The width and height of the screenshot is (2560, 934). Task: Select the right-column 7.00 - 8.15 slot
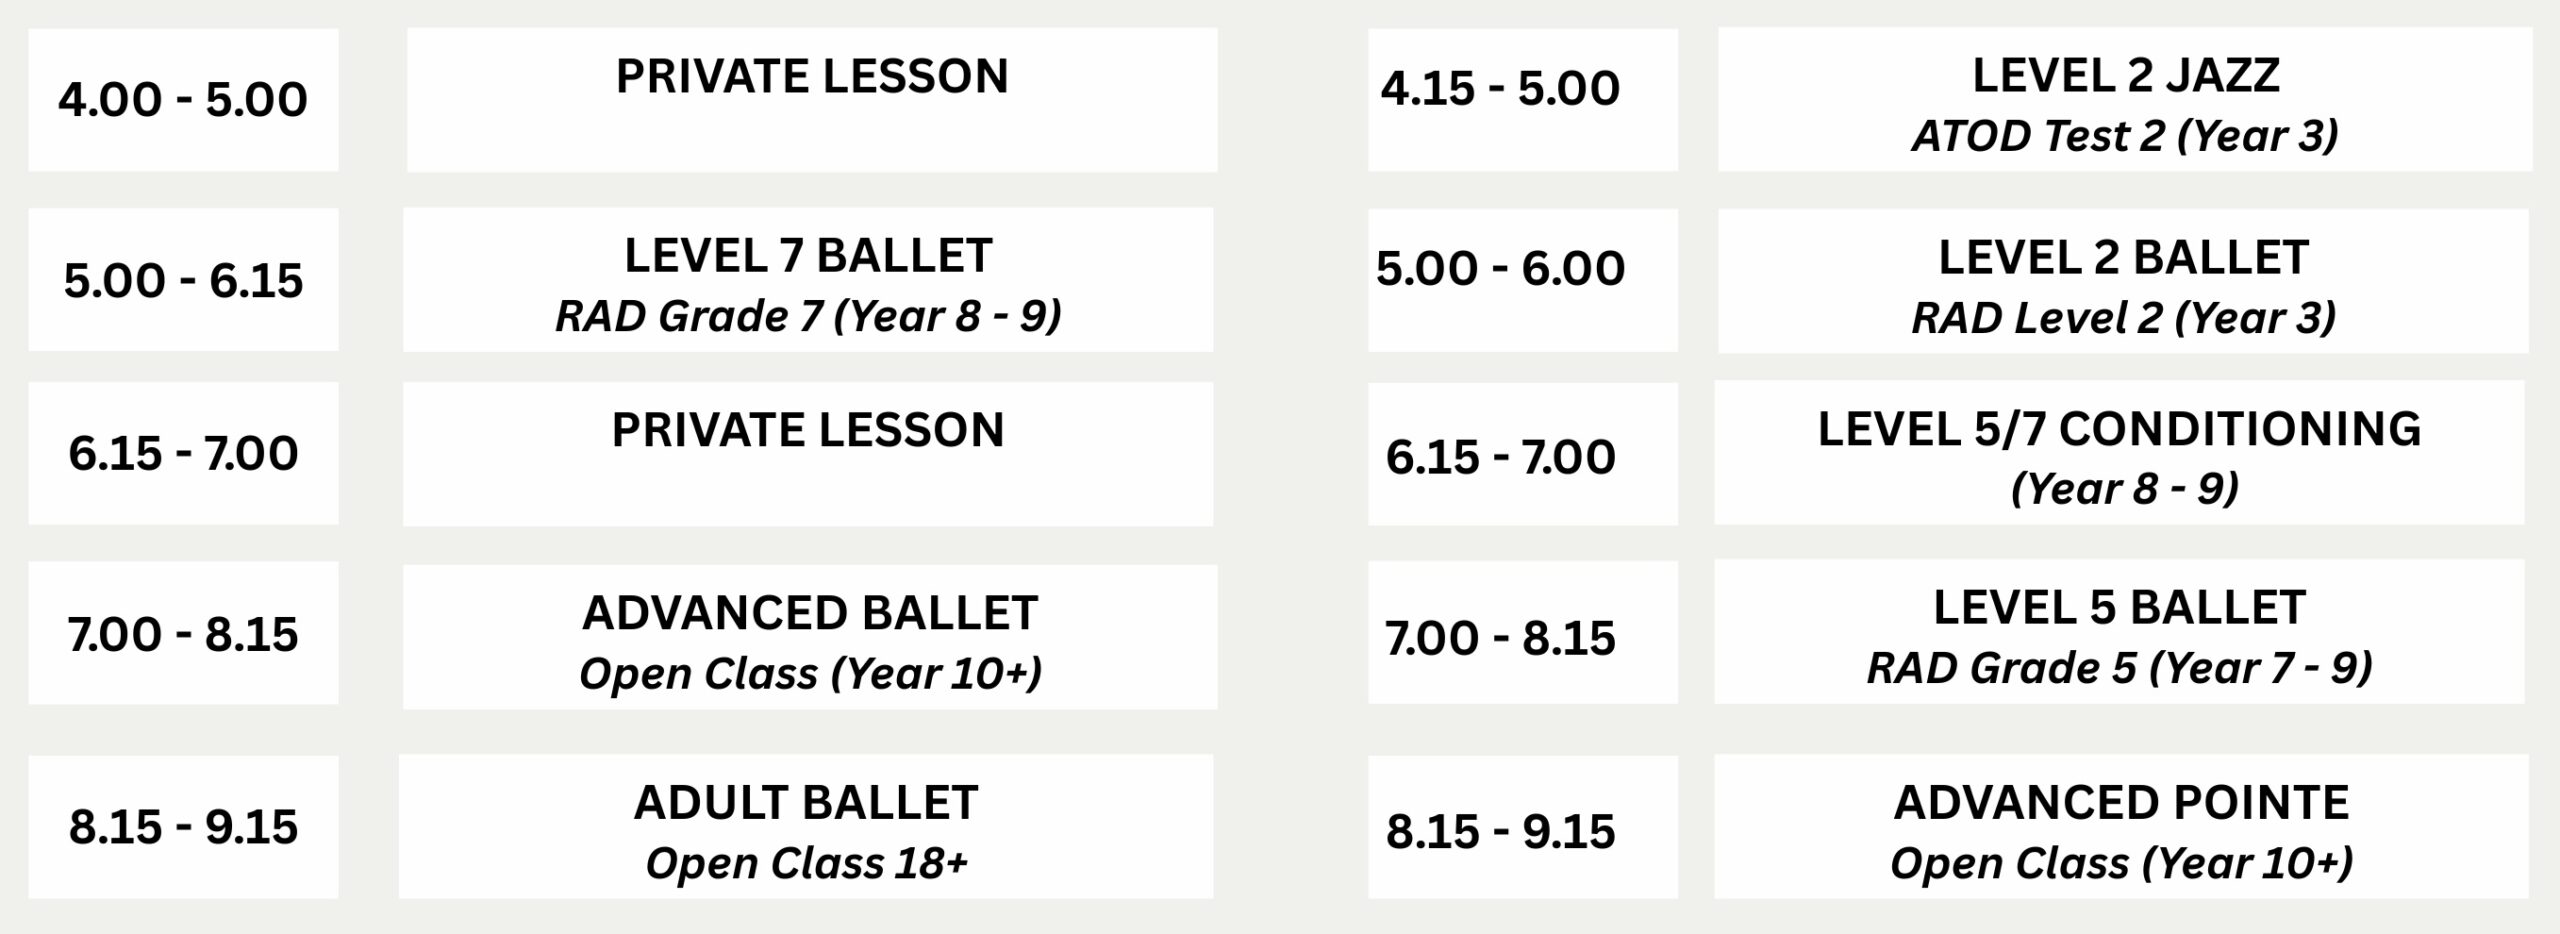coord(1523,632)
